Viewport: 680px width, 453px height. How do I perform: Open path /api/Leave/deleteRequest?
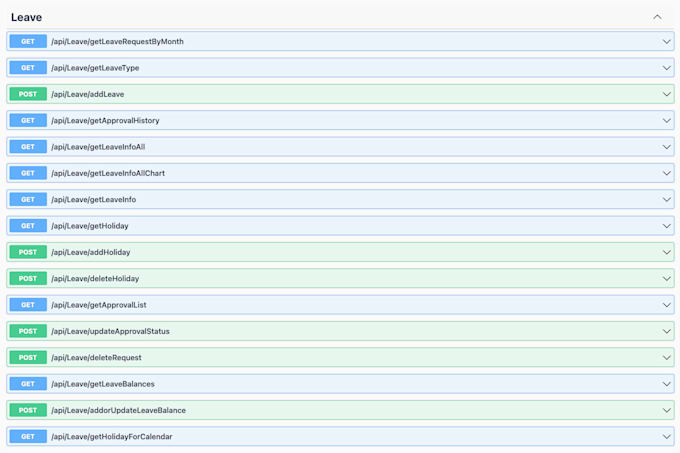click(x=96, y=358)
